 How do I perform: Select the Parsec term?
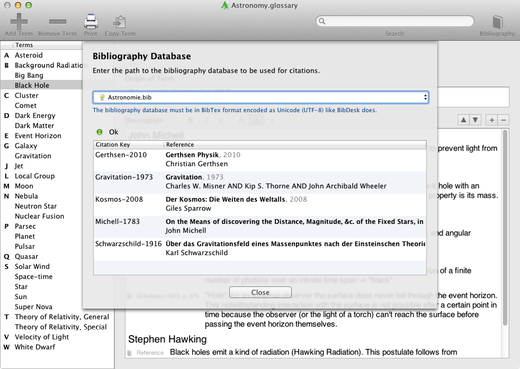pos(25,226)
